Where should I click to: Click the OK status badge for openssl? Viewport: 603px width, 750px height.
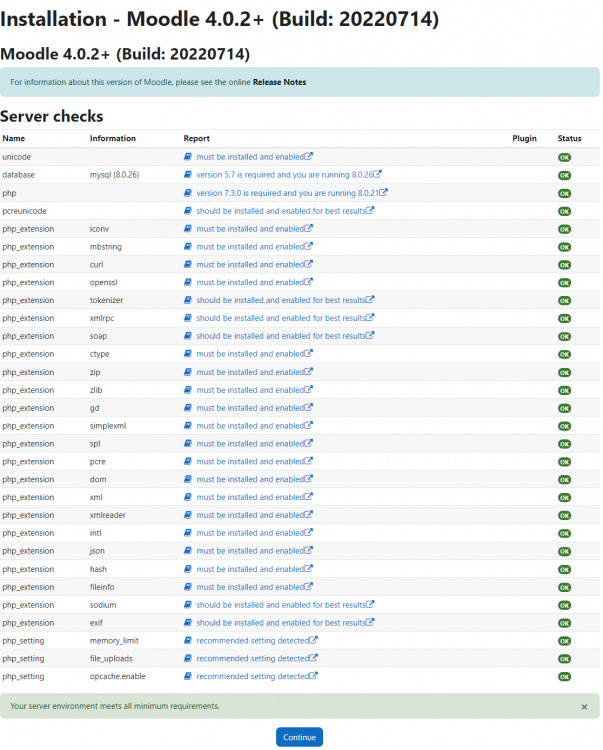pyautogui.click(x=564, y=283)
